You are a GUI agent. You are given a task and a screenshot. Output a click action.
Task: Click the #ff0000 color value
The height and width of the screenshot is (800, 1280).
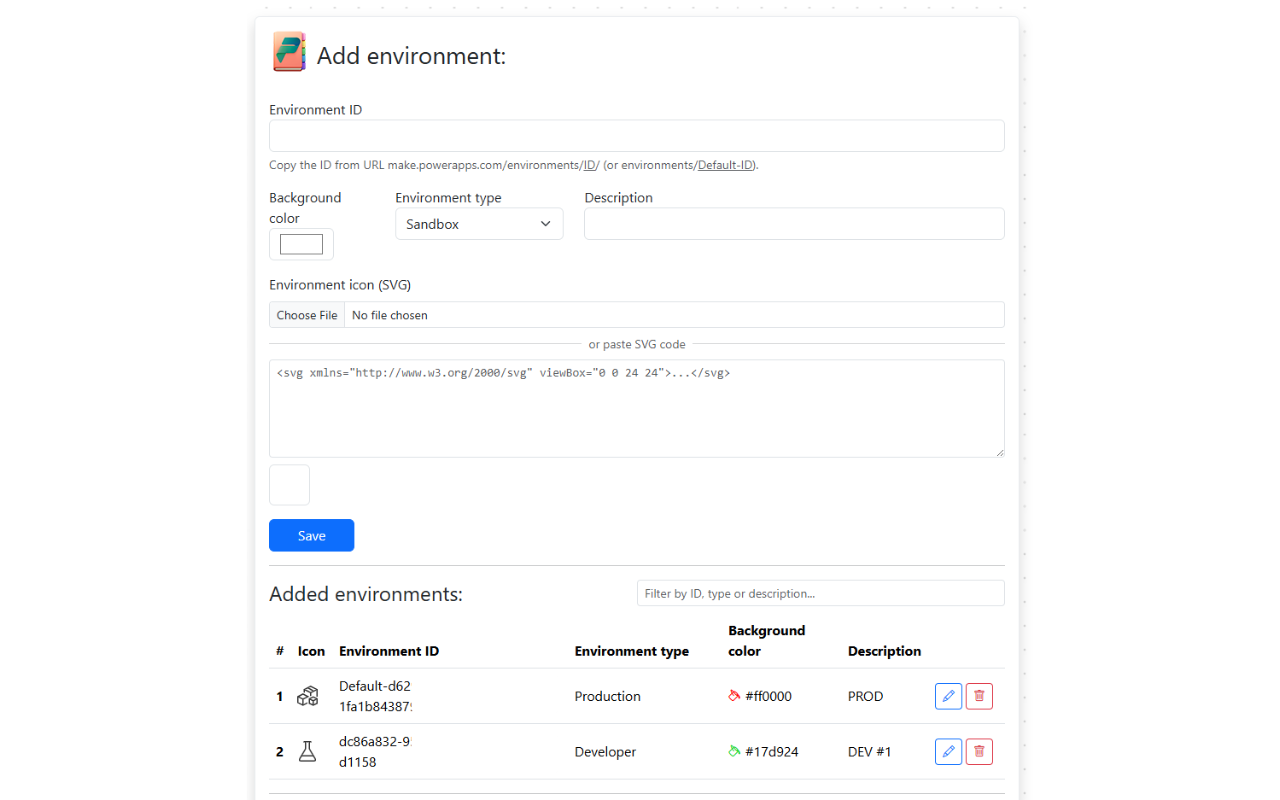[x=769, y=696]
